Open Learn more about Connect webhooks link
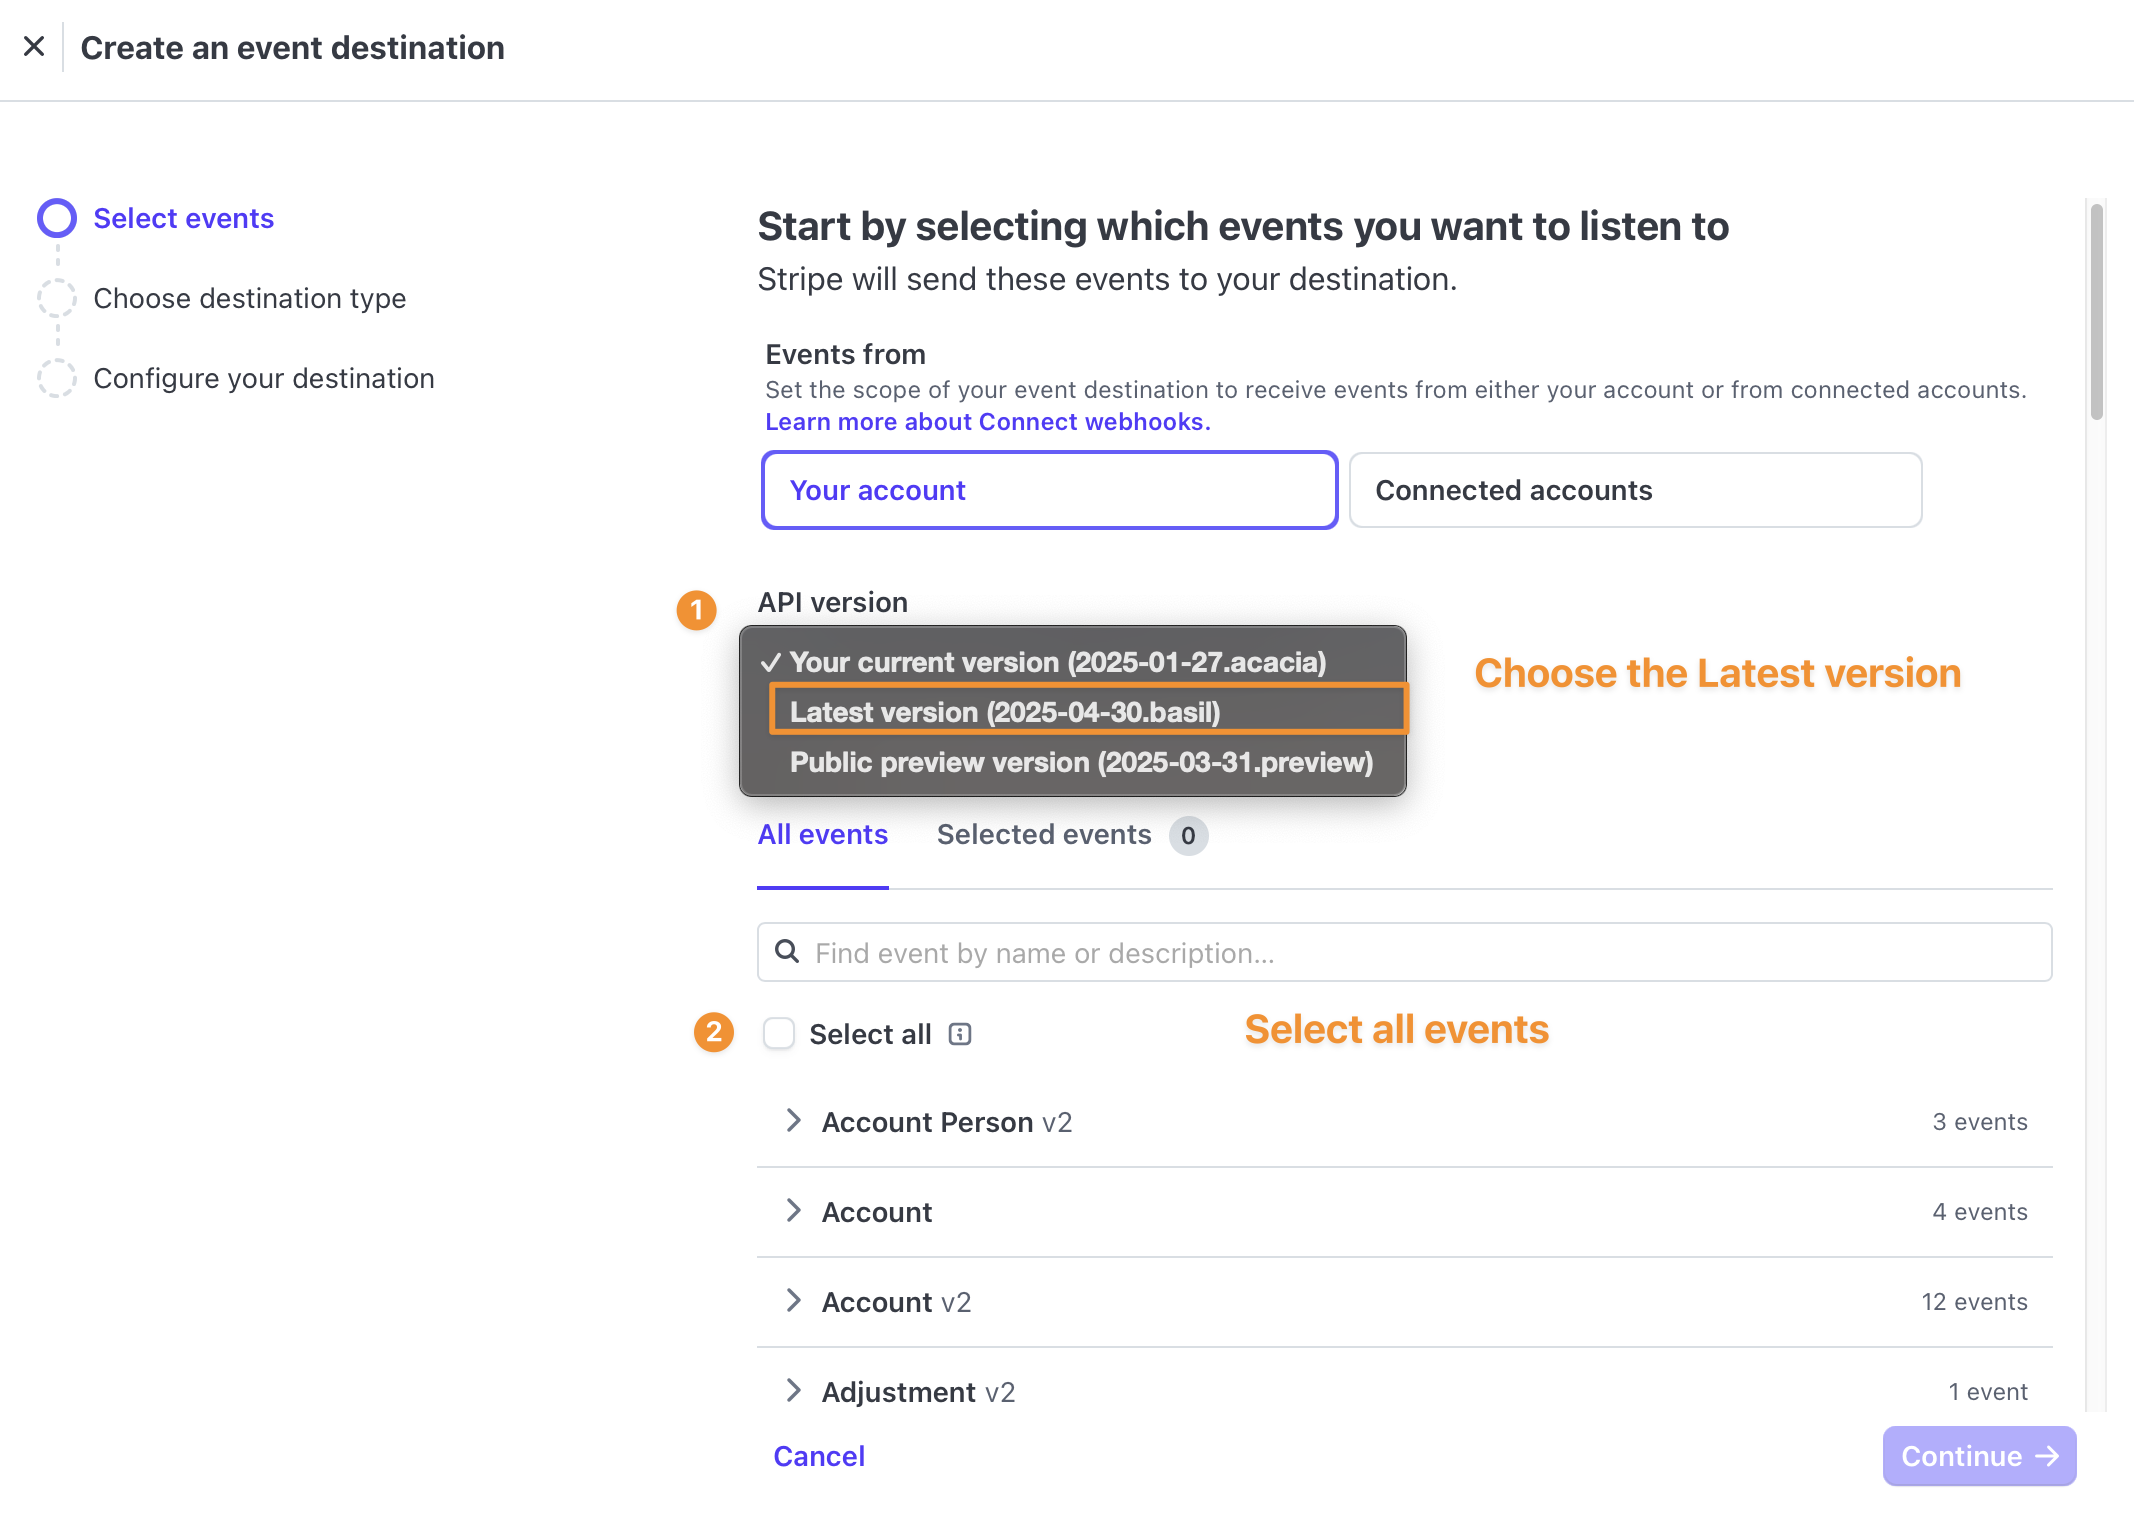The width and height of the screenshot is (2134, 1518). click(988, 422)
